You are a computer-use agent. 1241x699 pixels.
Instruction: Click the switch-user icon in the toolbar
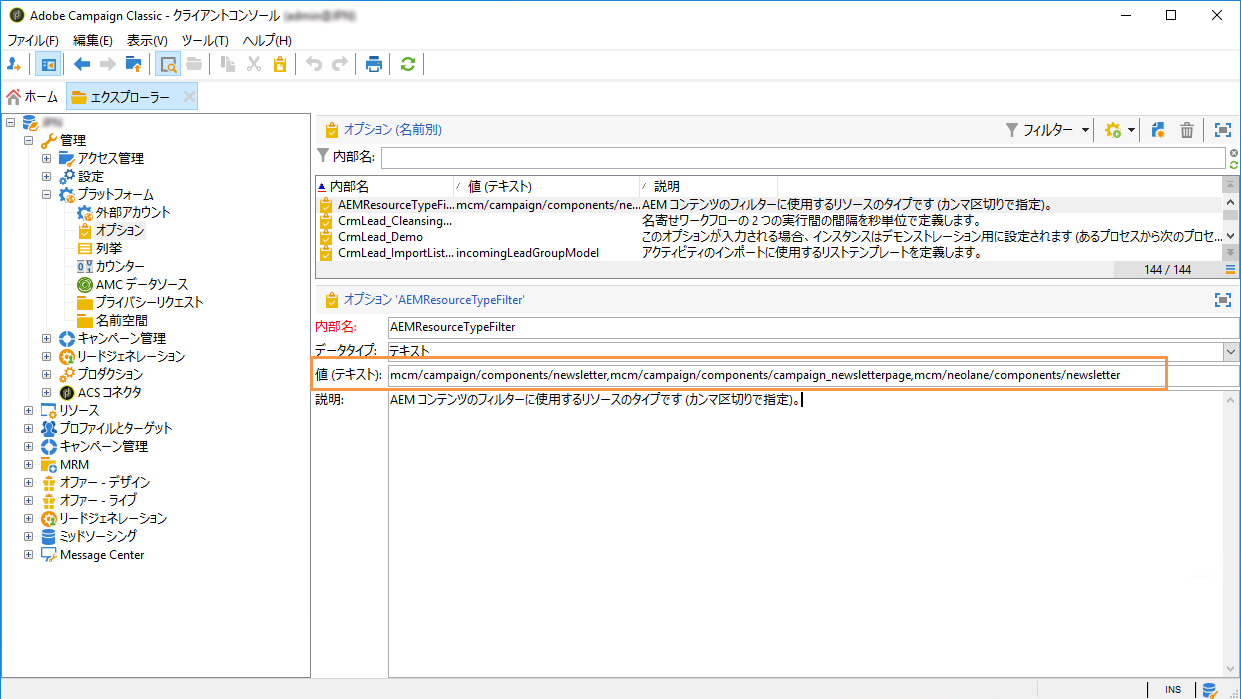pos(13,64)
